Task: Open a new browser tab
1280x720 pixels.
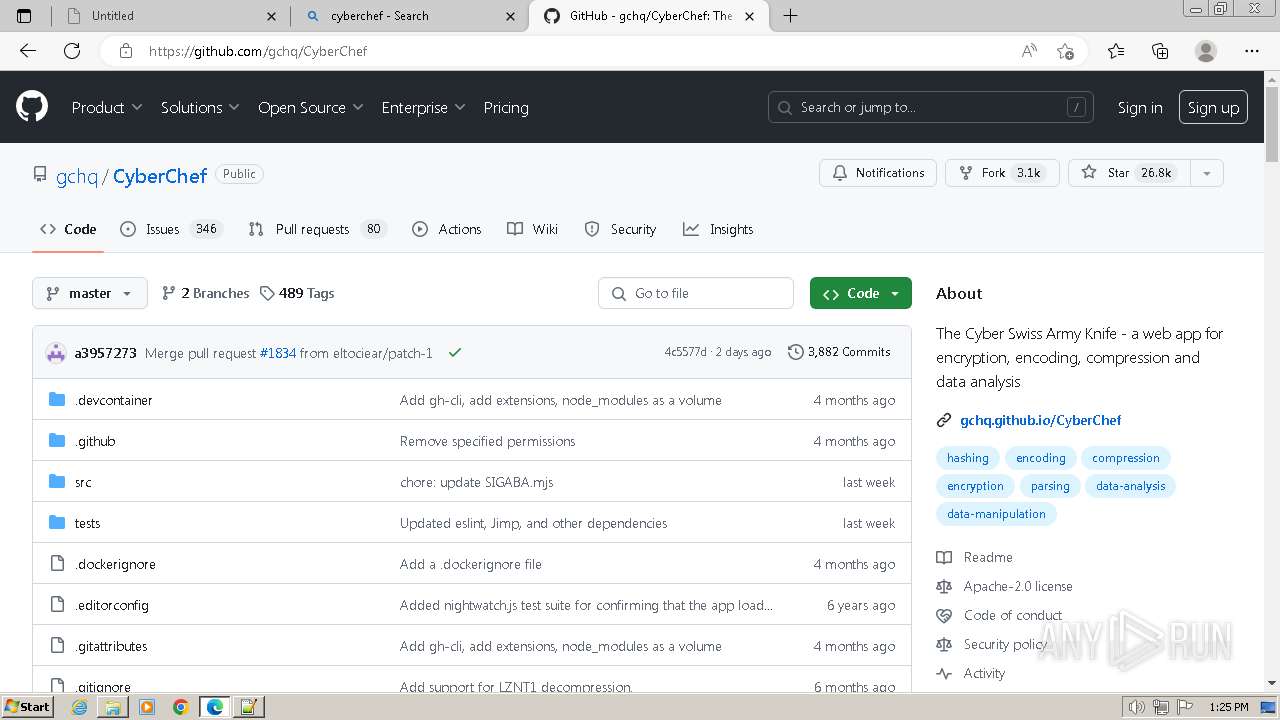Action: point(790,16)
